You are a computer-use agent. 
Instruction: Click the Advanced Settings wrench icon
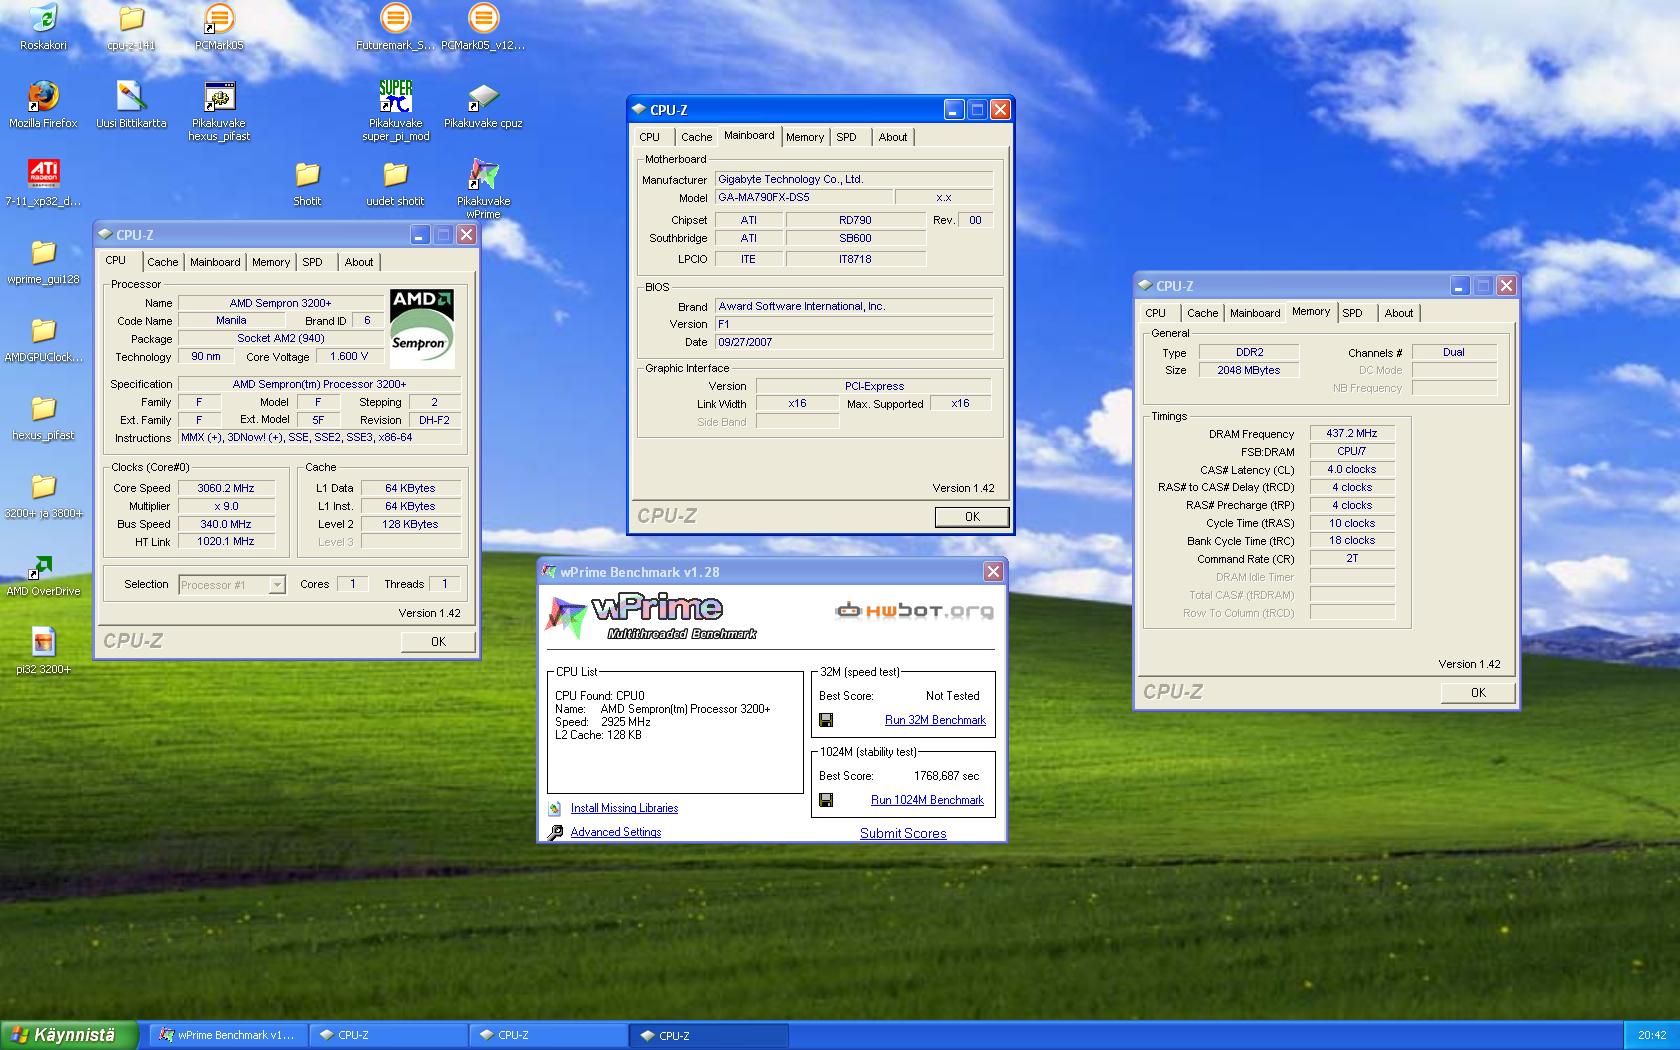tap(555, 832)
